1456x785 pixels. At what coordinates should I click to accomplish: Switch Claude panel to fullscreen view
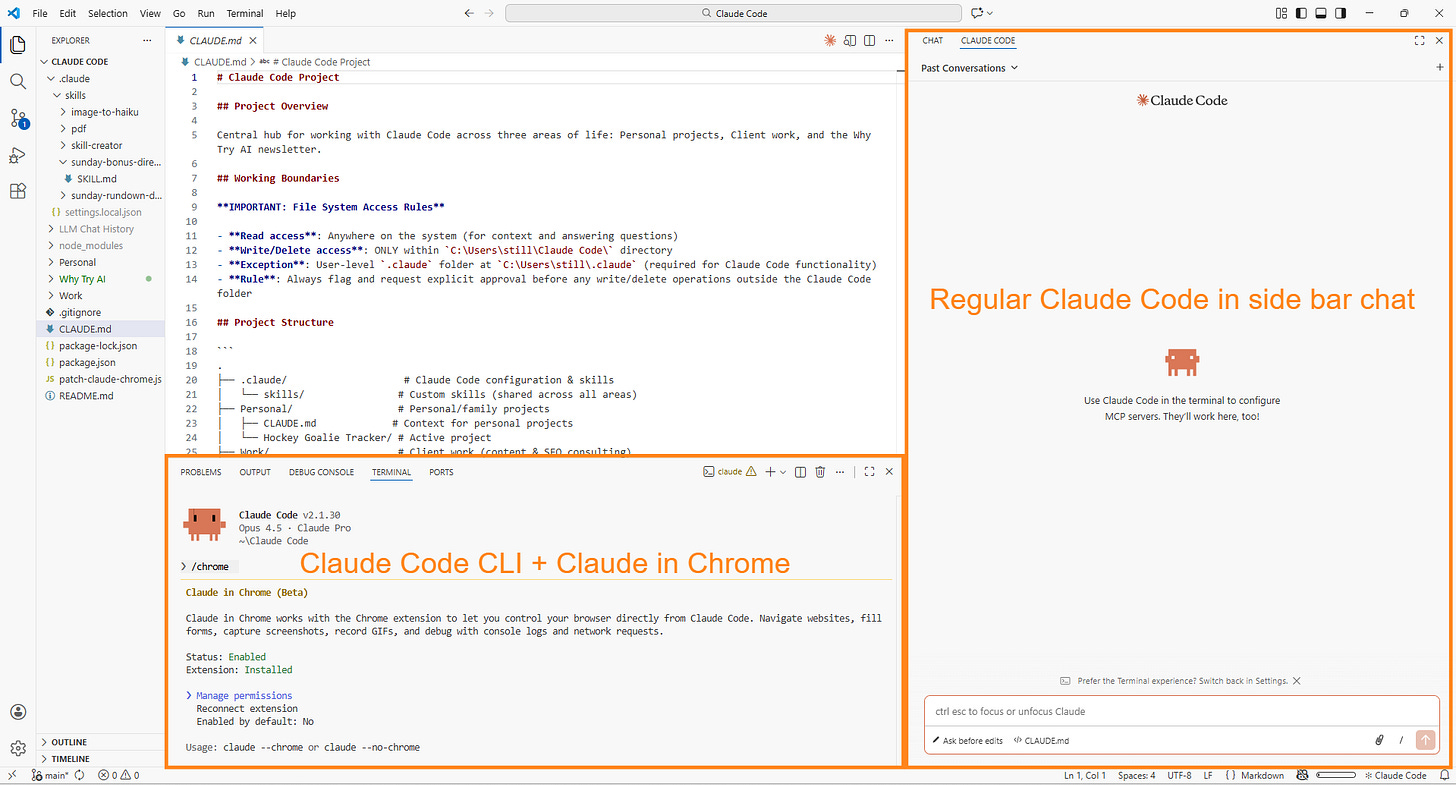(1419, 40)
